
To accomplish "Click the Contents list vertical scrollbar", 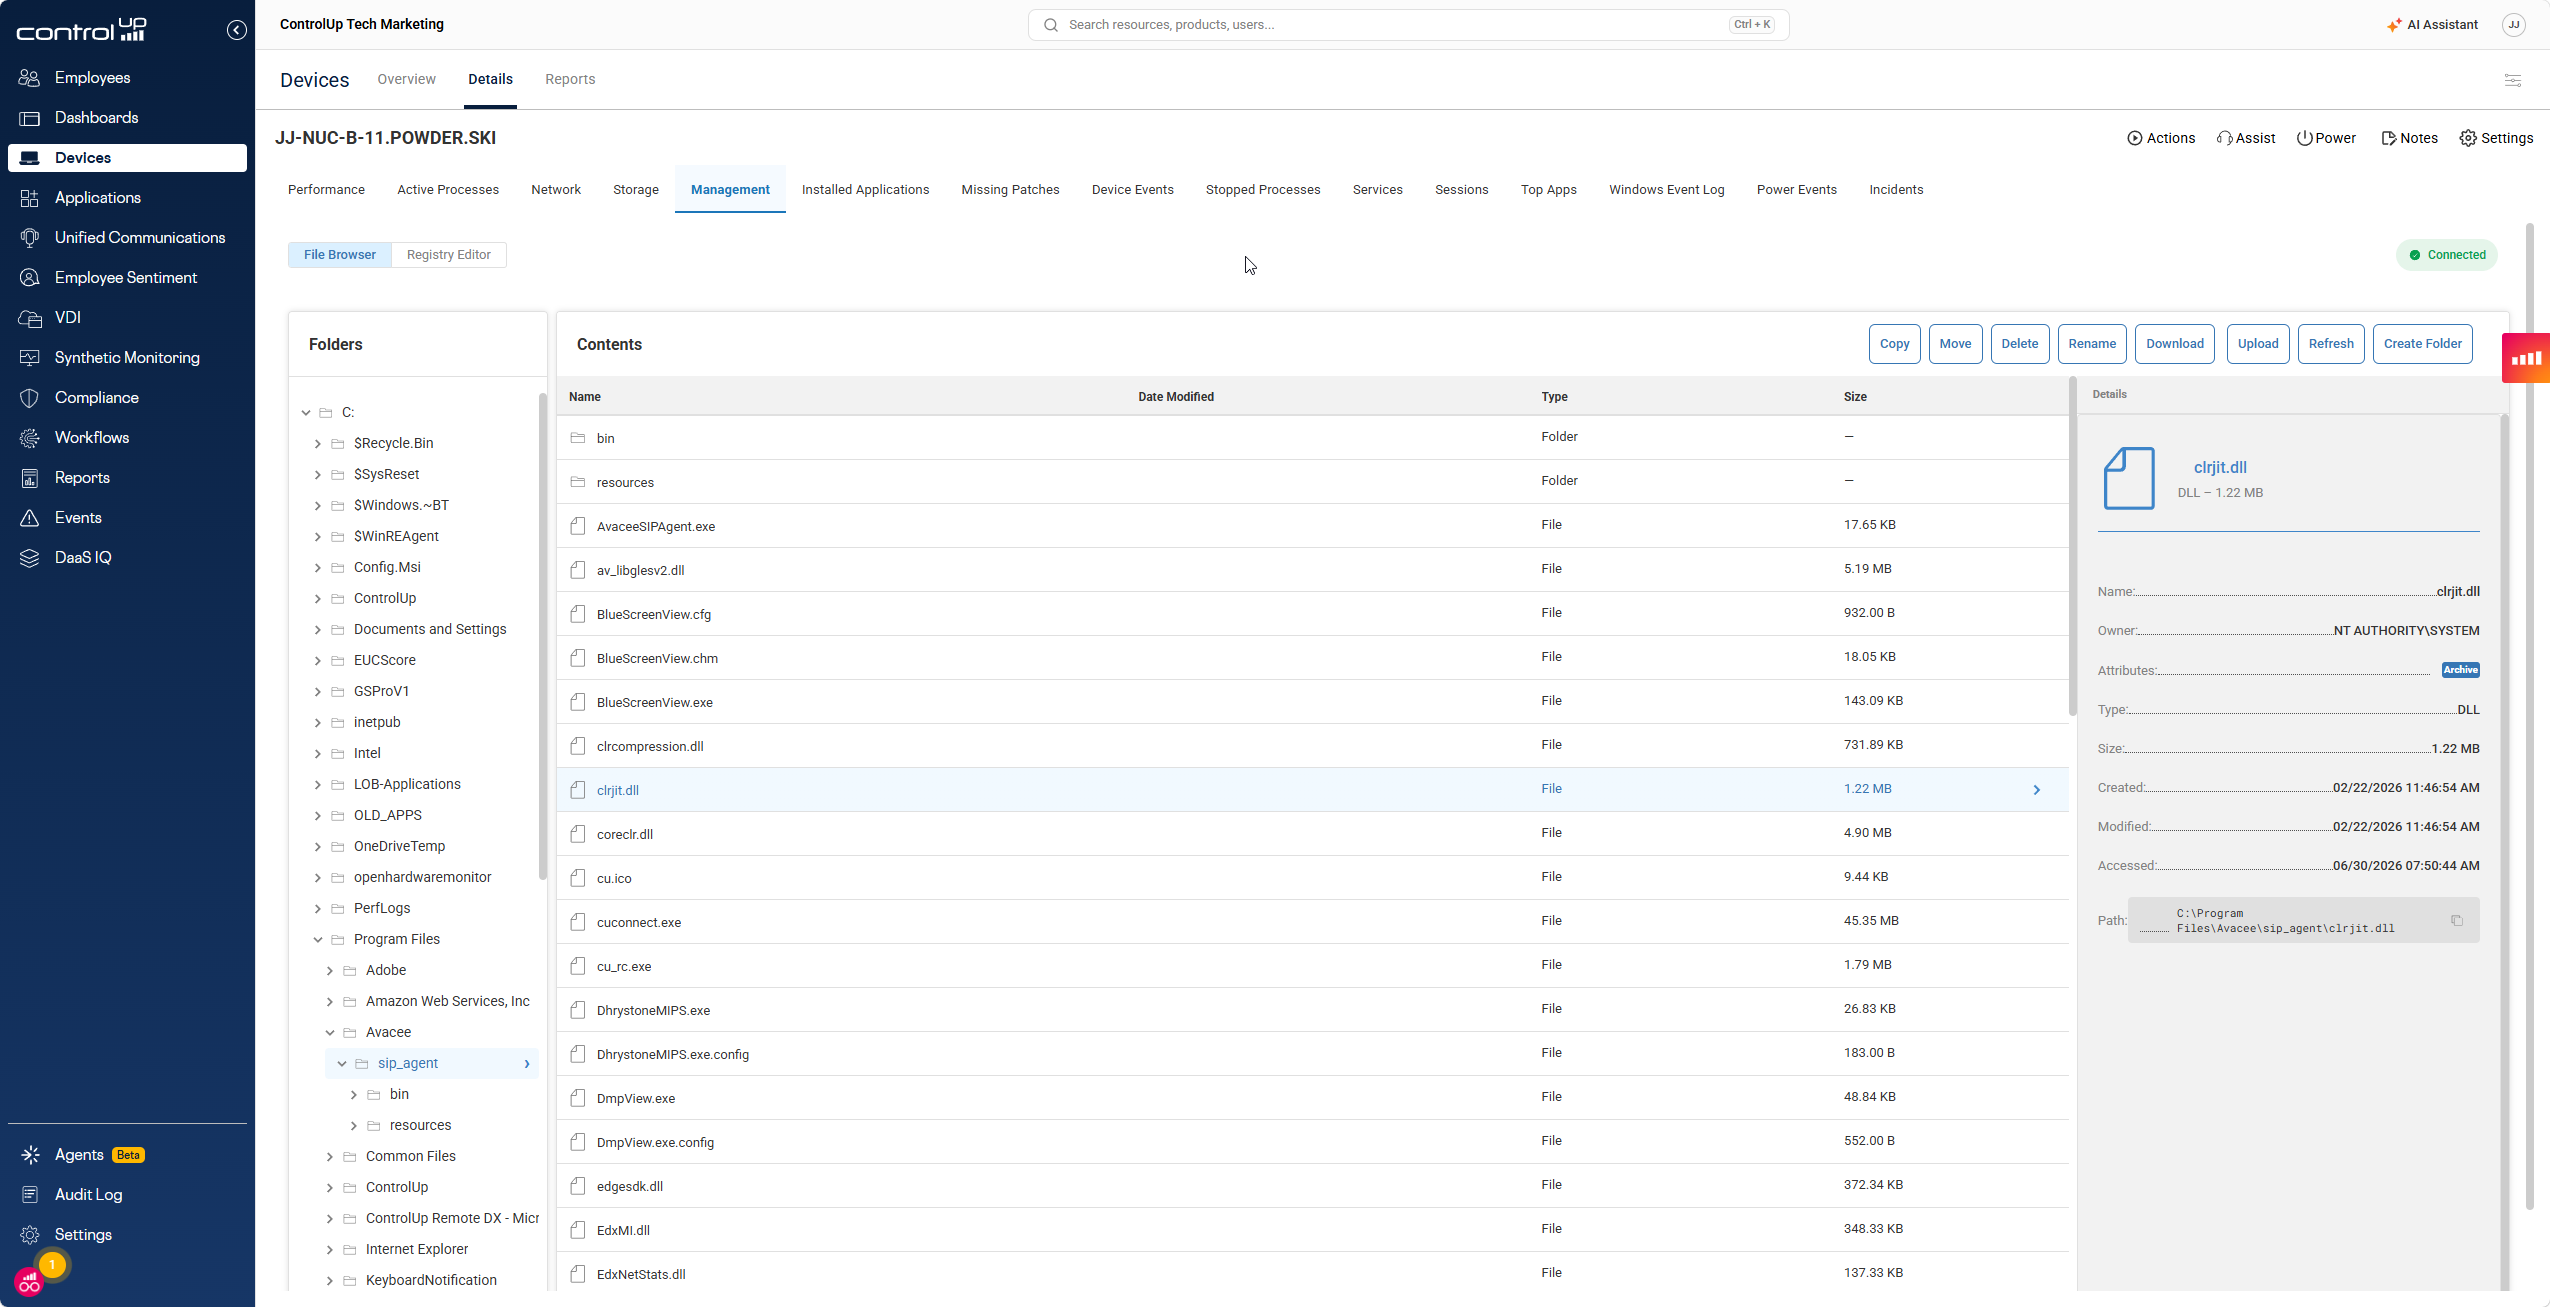I will coord(2072,547).
